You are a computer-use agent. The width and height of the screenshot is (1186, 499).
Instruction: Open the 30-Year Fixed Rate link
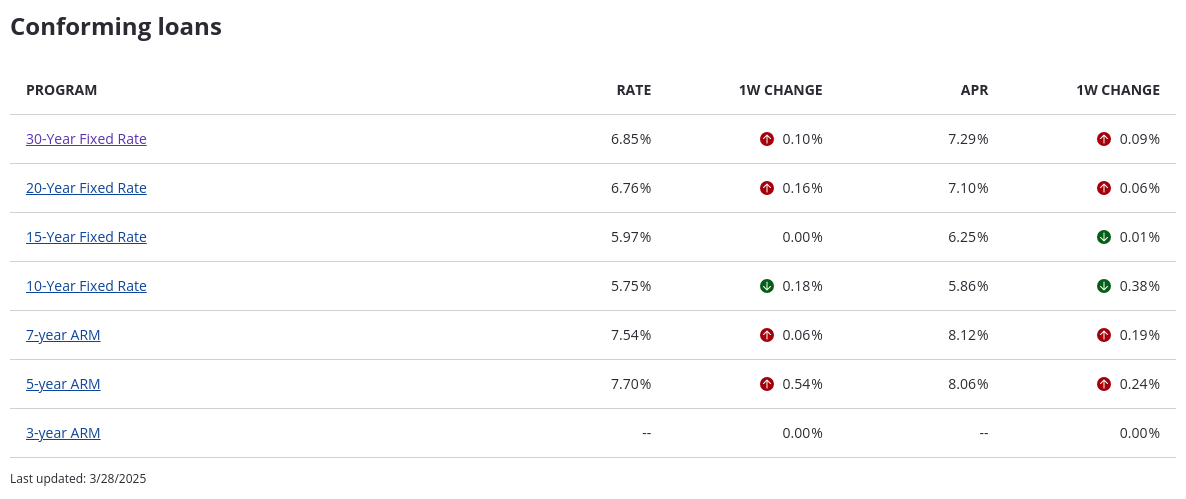pos(86,139)
